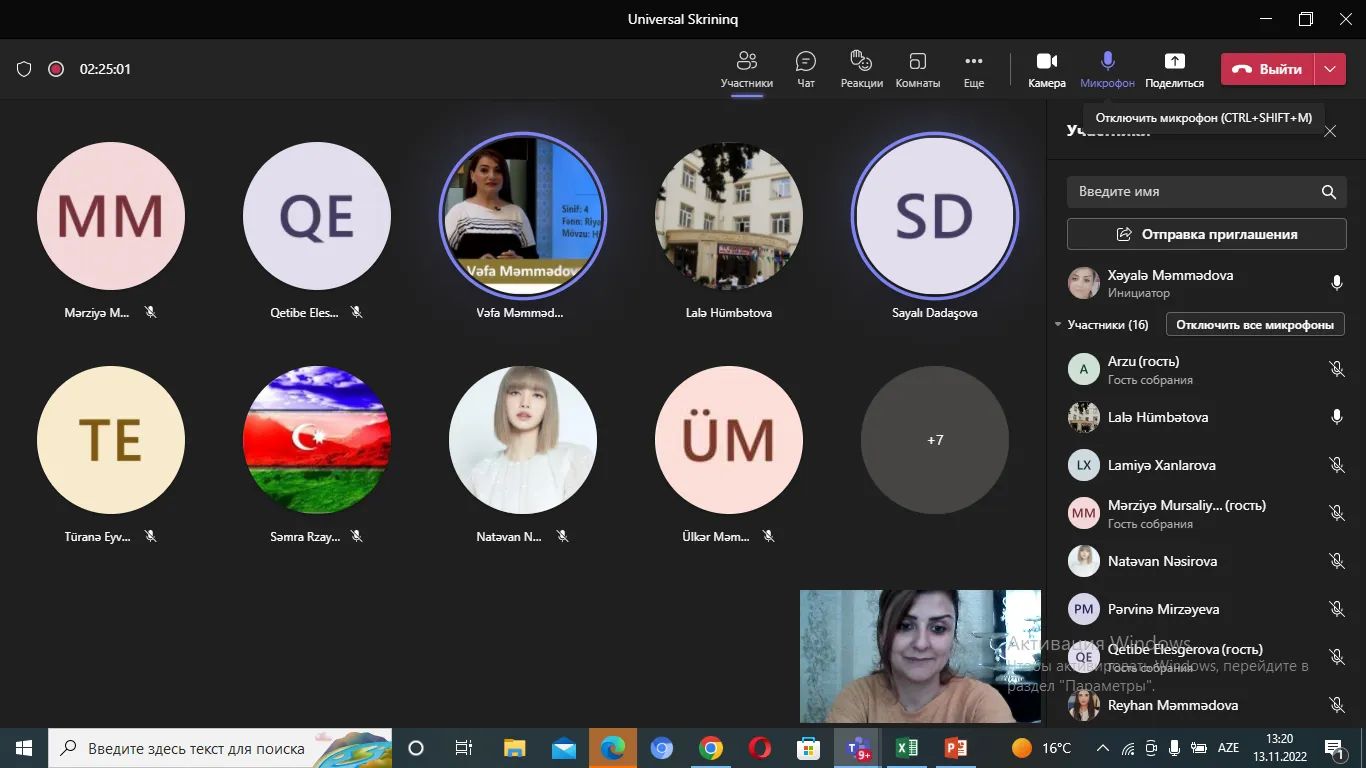
Task: Select Natəvan Nəsirova in participants list
Action: [x=1161, y=561]
